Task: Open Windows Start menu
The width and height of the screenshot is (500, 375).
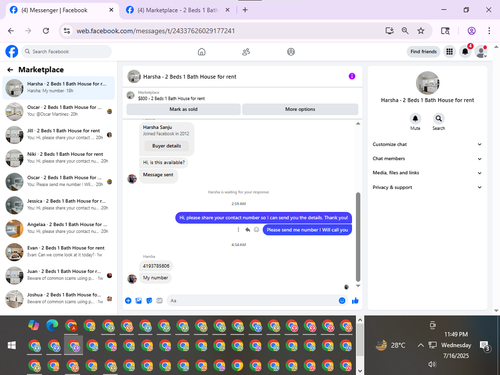Action: pos(12,345)
